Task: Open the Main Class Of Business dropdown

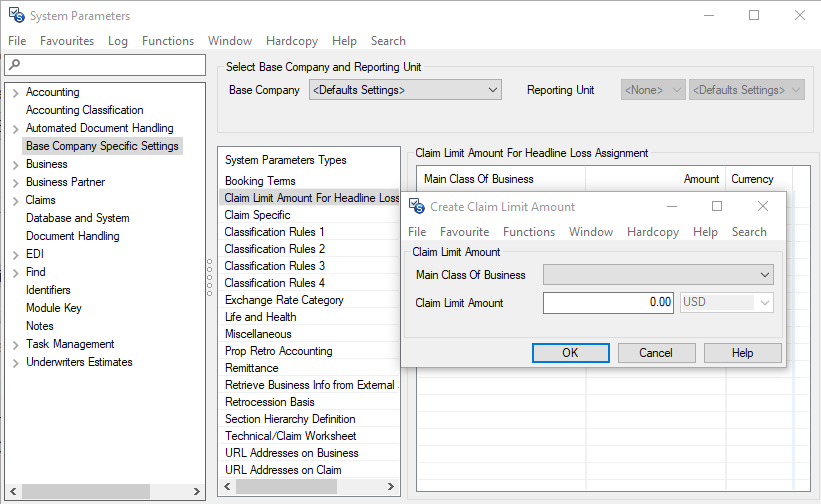Action: click(765, 275)
